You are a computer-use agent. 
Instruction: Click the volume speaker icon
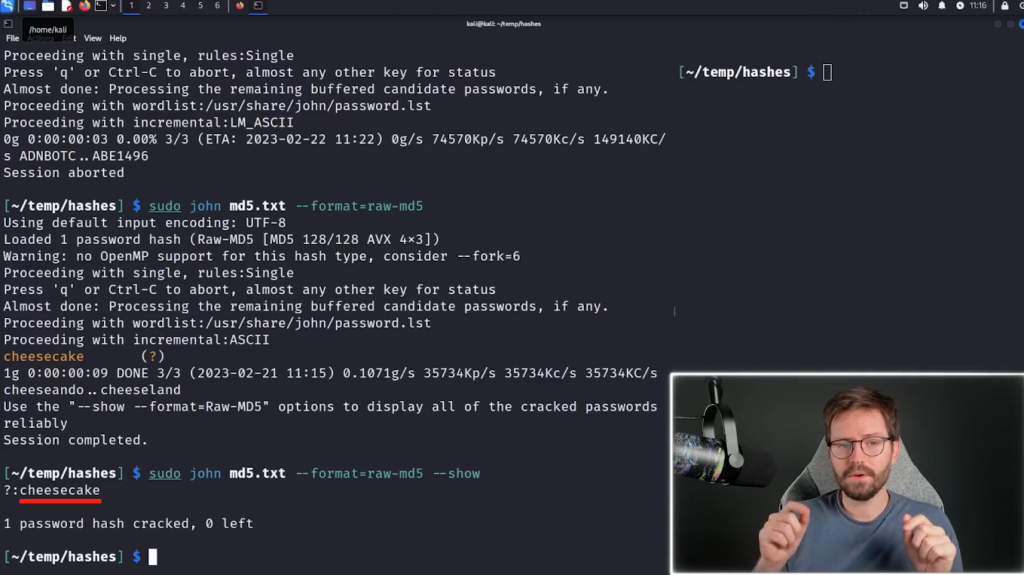click(923, 6)
